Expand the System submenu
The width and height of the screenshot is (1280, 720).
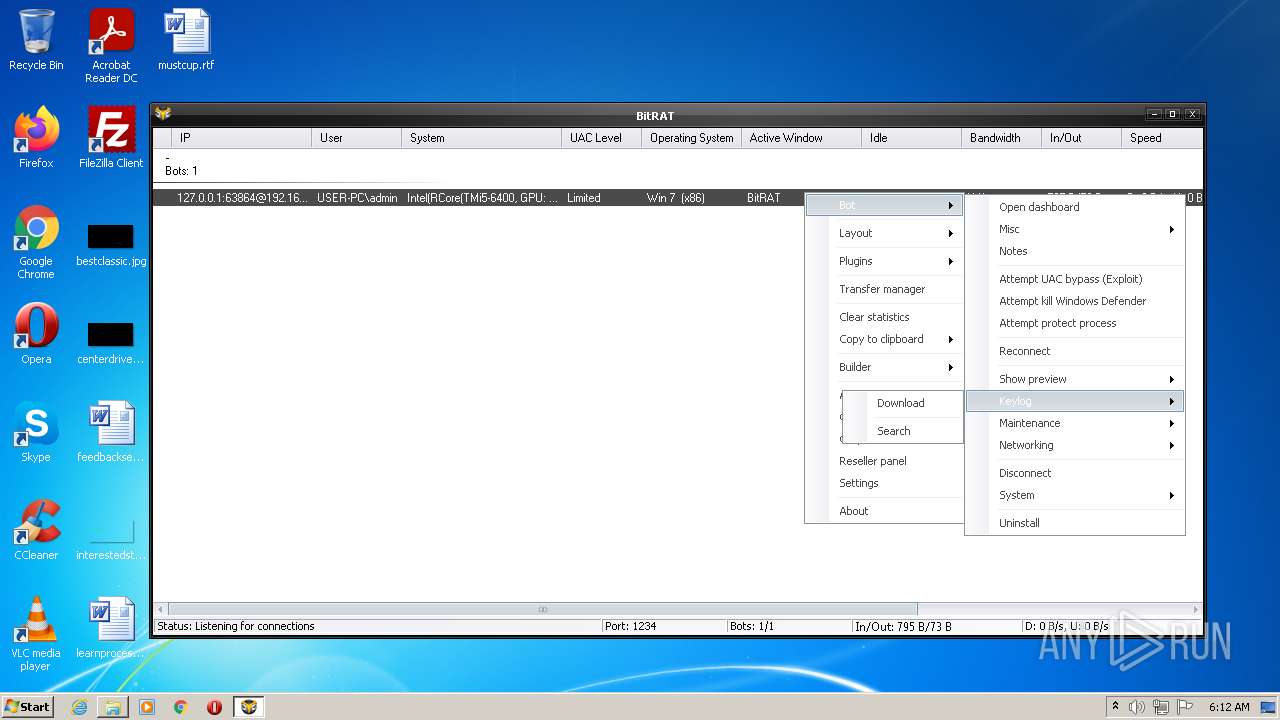[x=1075, y=495]
